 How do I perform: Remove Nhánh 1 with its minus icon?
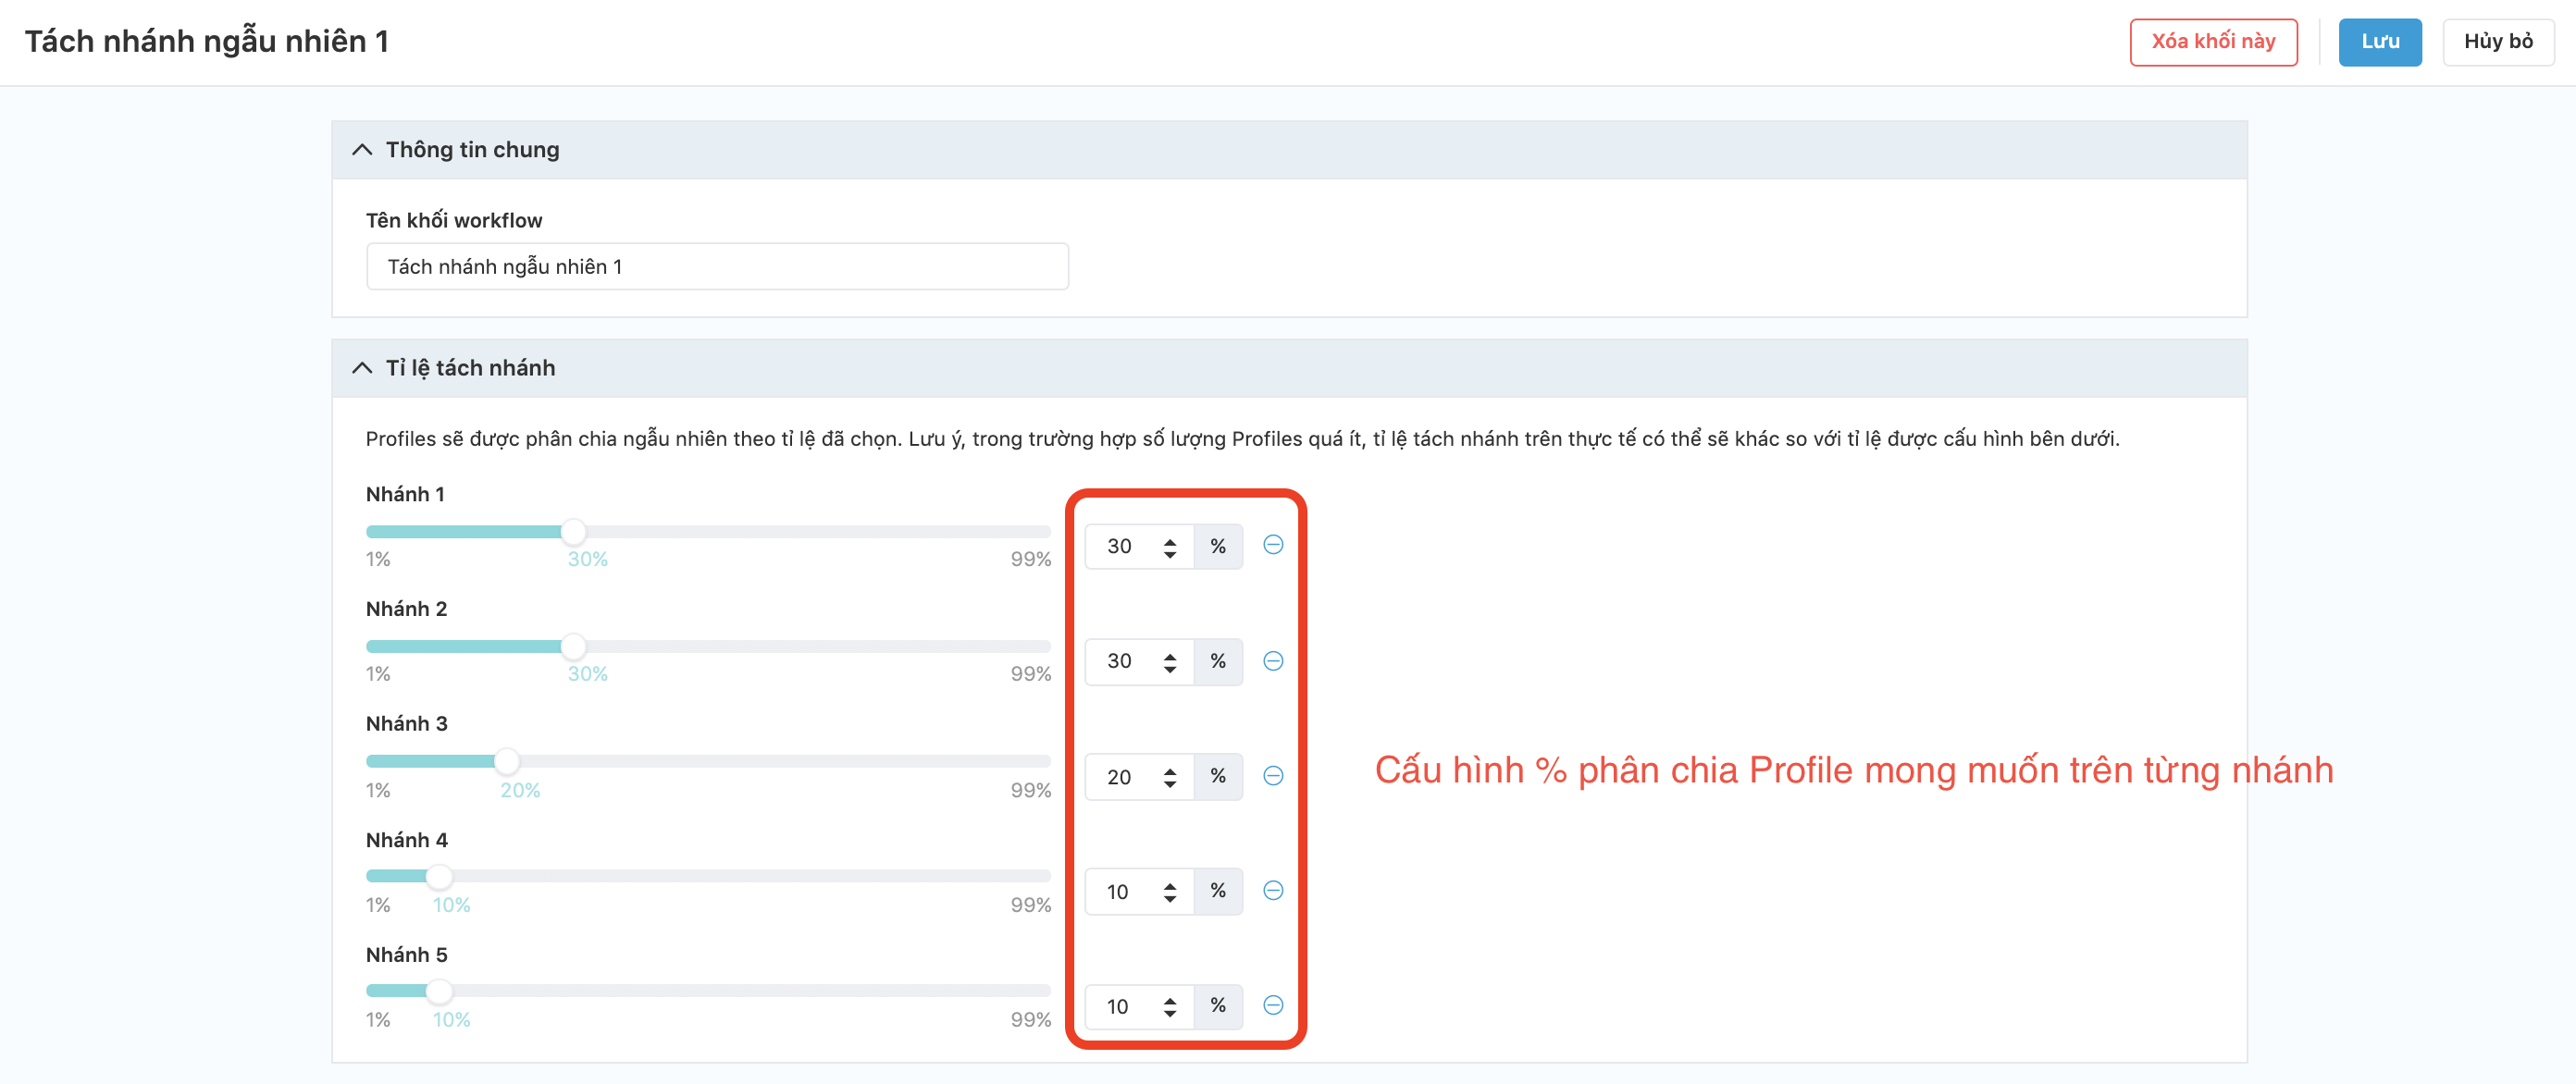point(1273,545)
